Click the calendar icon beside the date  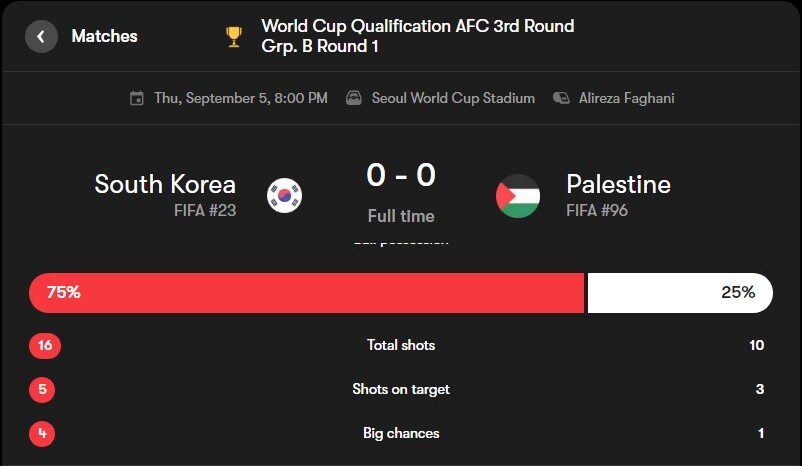[137, 98]
